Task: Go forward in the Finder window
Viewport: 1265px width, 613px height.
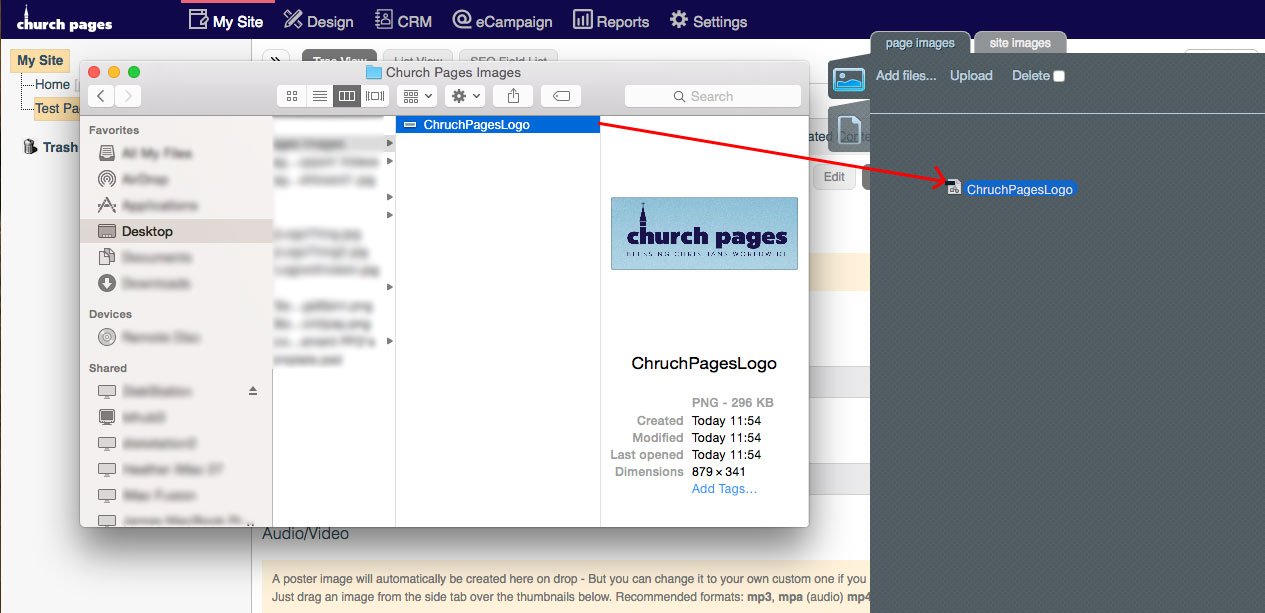Action: point(128,96)
